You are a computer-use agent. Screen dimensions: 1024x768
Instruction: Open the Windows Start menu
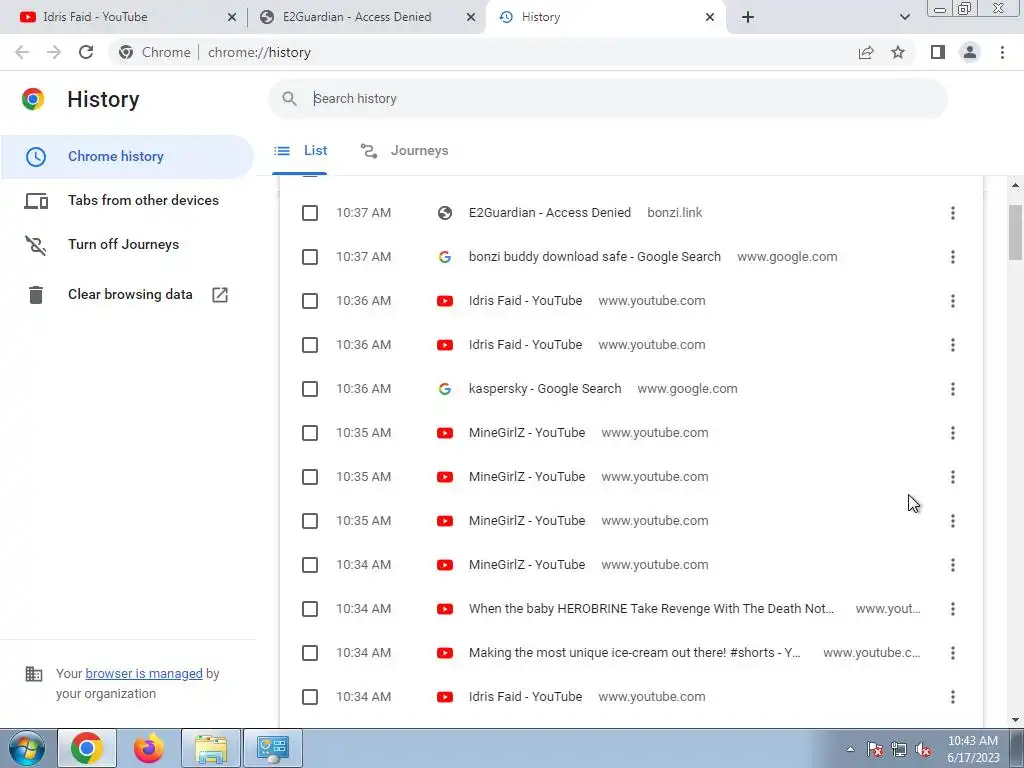pyautogui.click(x=26, y=748)
